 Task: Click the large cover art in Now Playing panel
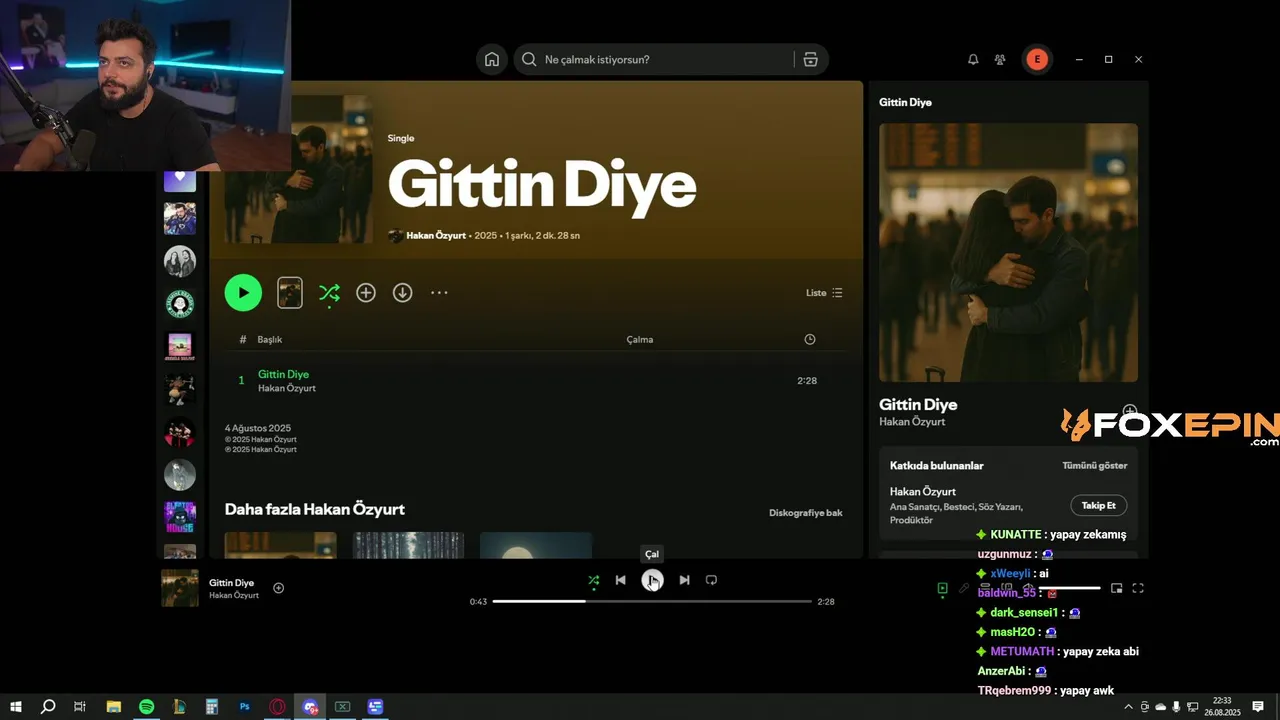click(1008, 252)
